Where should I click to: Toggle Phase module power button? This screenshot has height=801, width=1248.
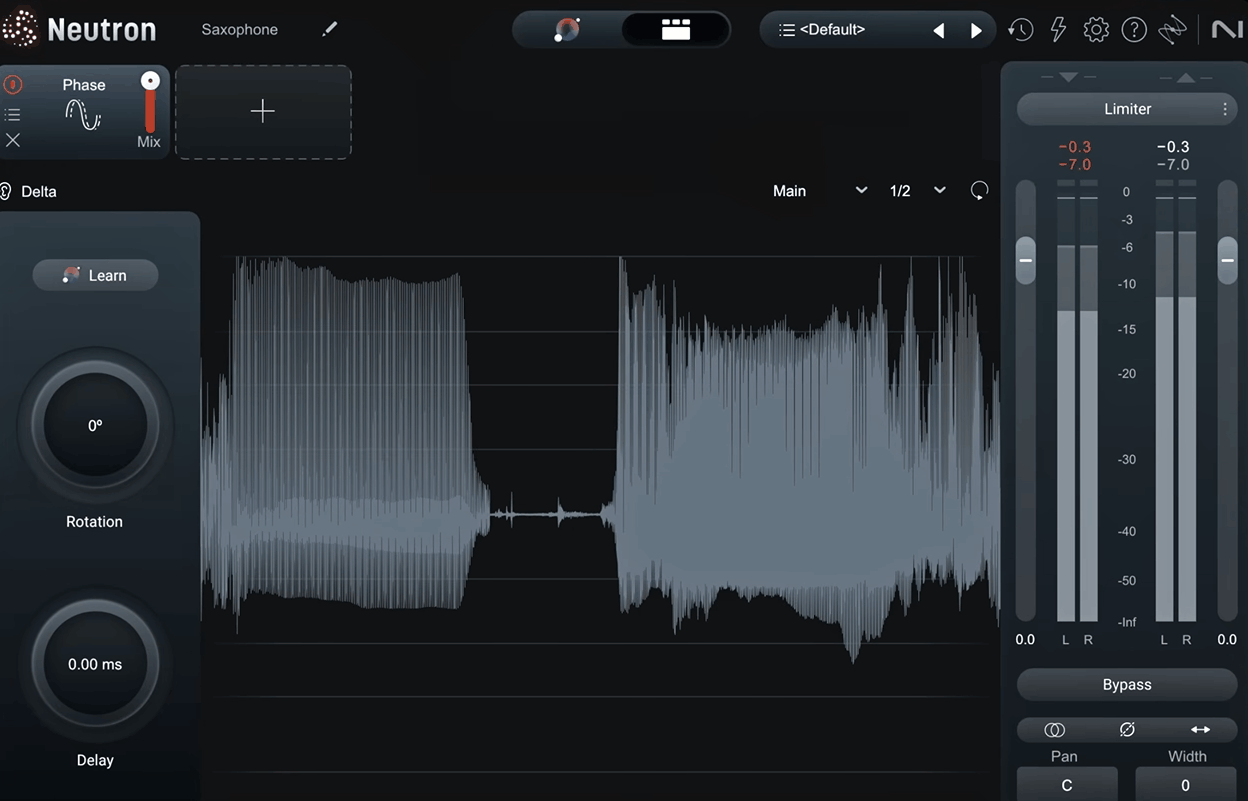pos(13,85)
